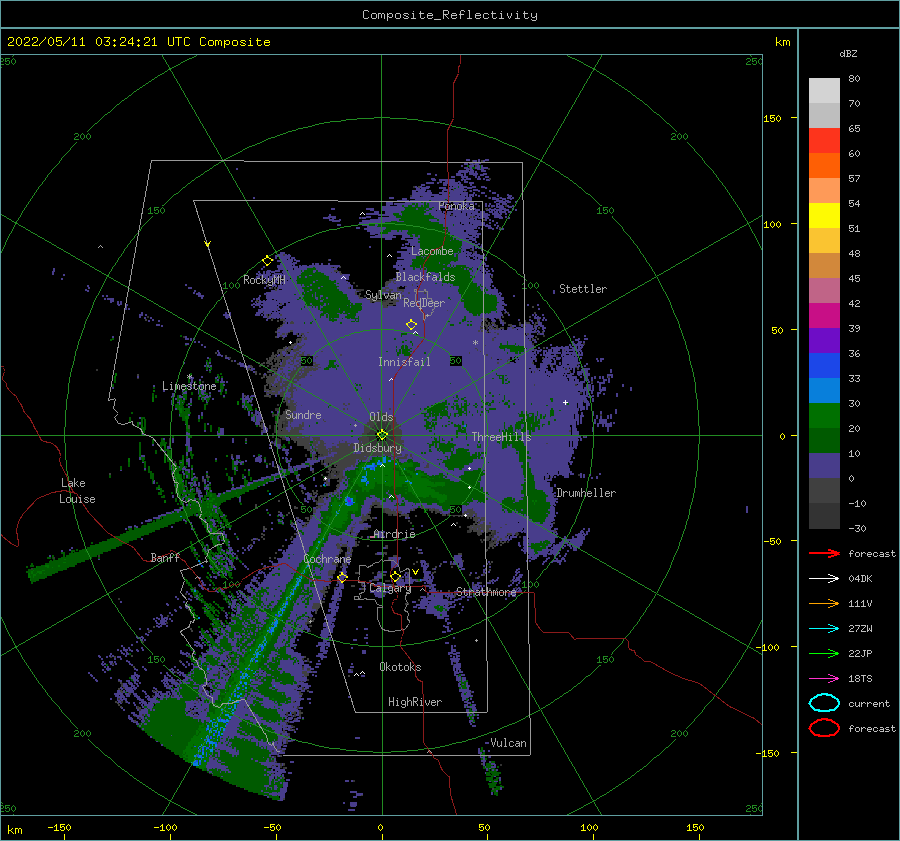Click the yellow diamond marker above Calgary
900x841 pixels.
(x=395, y=576)
